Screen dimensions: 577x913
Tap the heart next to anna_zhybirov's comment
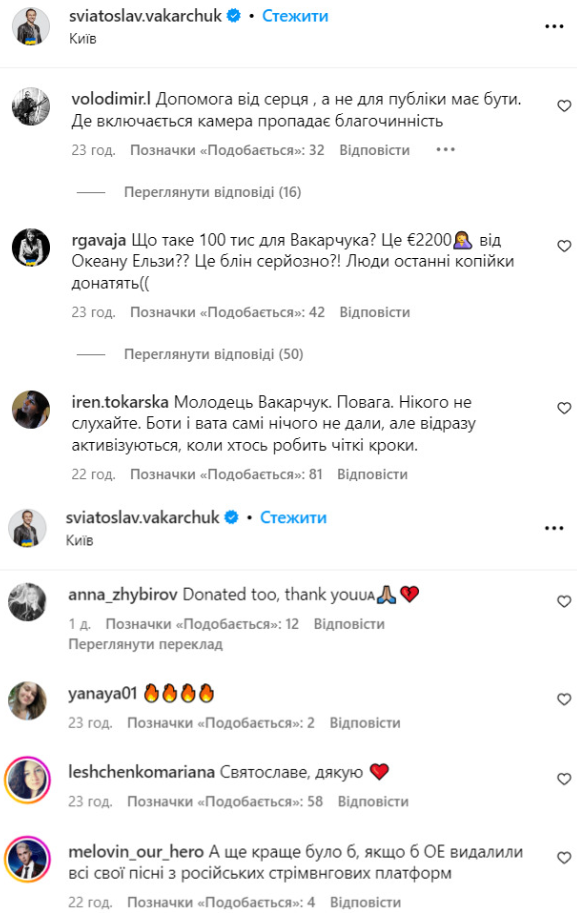coord(564,601)
